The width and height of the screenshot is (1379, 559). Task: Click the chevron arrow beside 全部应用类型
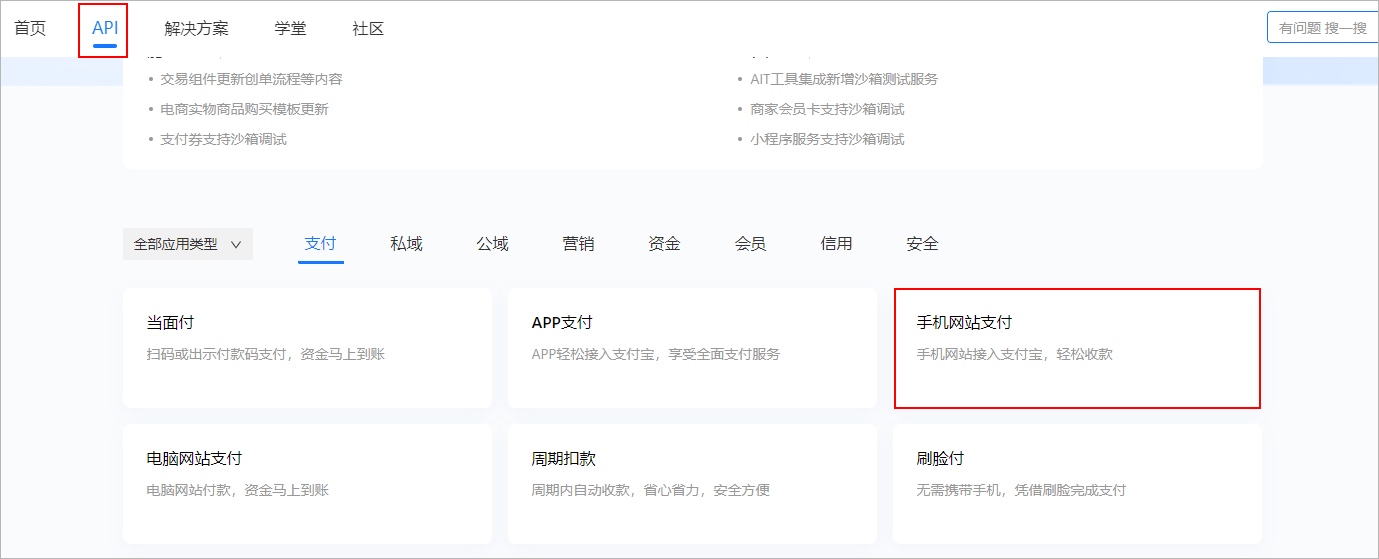[236, 244]
